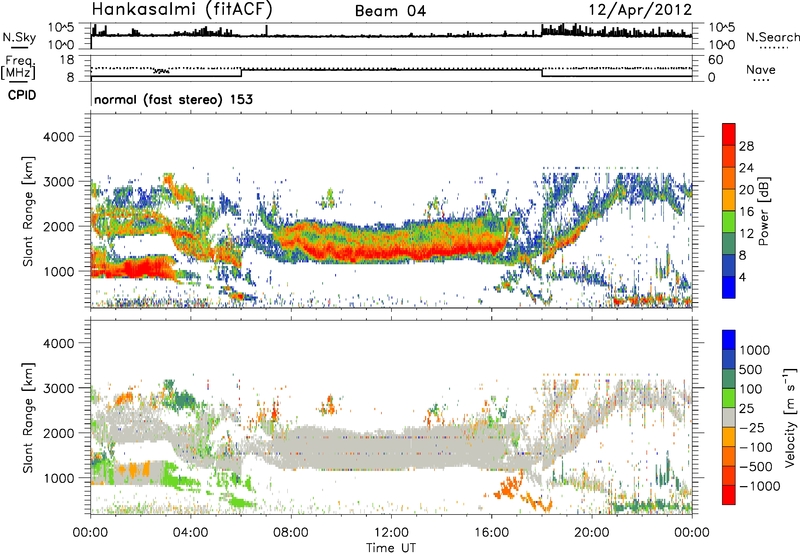800x554 pixels.
Task: Click 'Slant Range [km]' label of velocity panel
Action: [29, 418]
